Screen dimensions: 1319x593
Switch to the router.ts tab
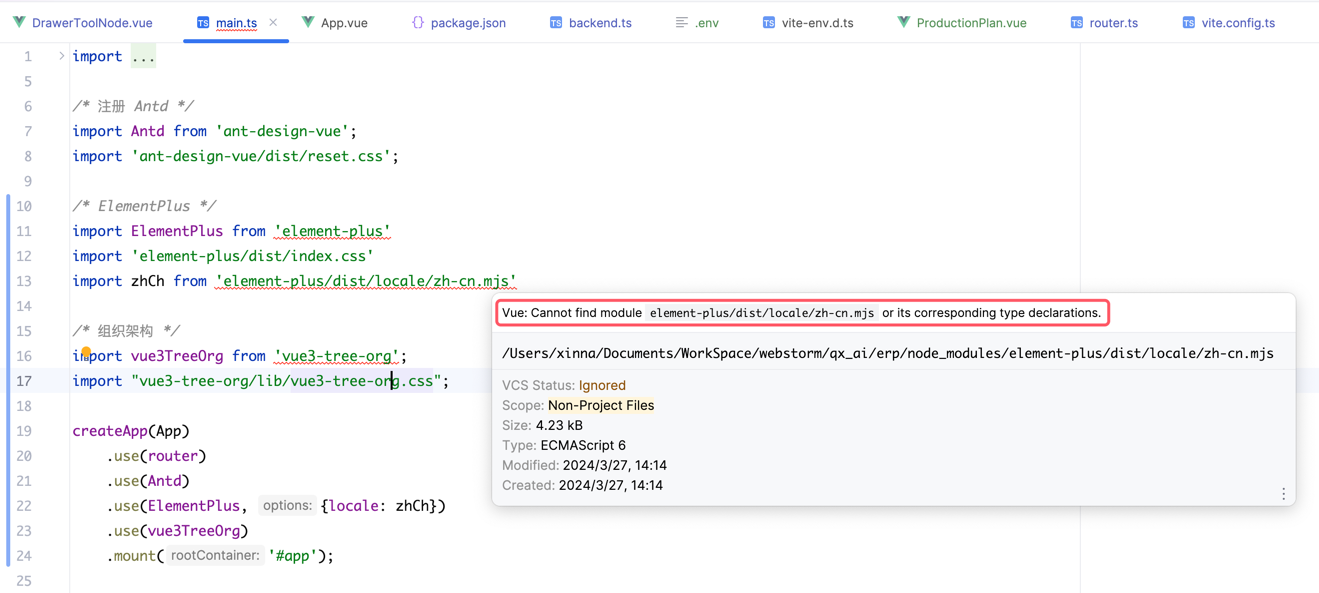(x=1104, y=22)
